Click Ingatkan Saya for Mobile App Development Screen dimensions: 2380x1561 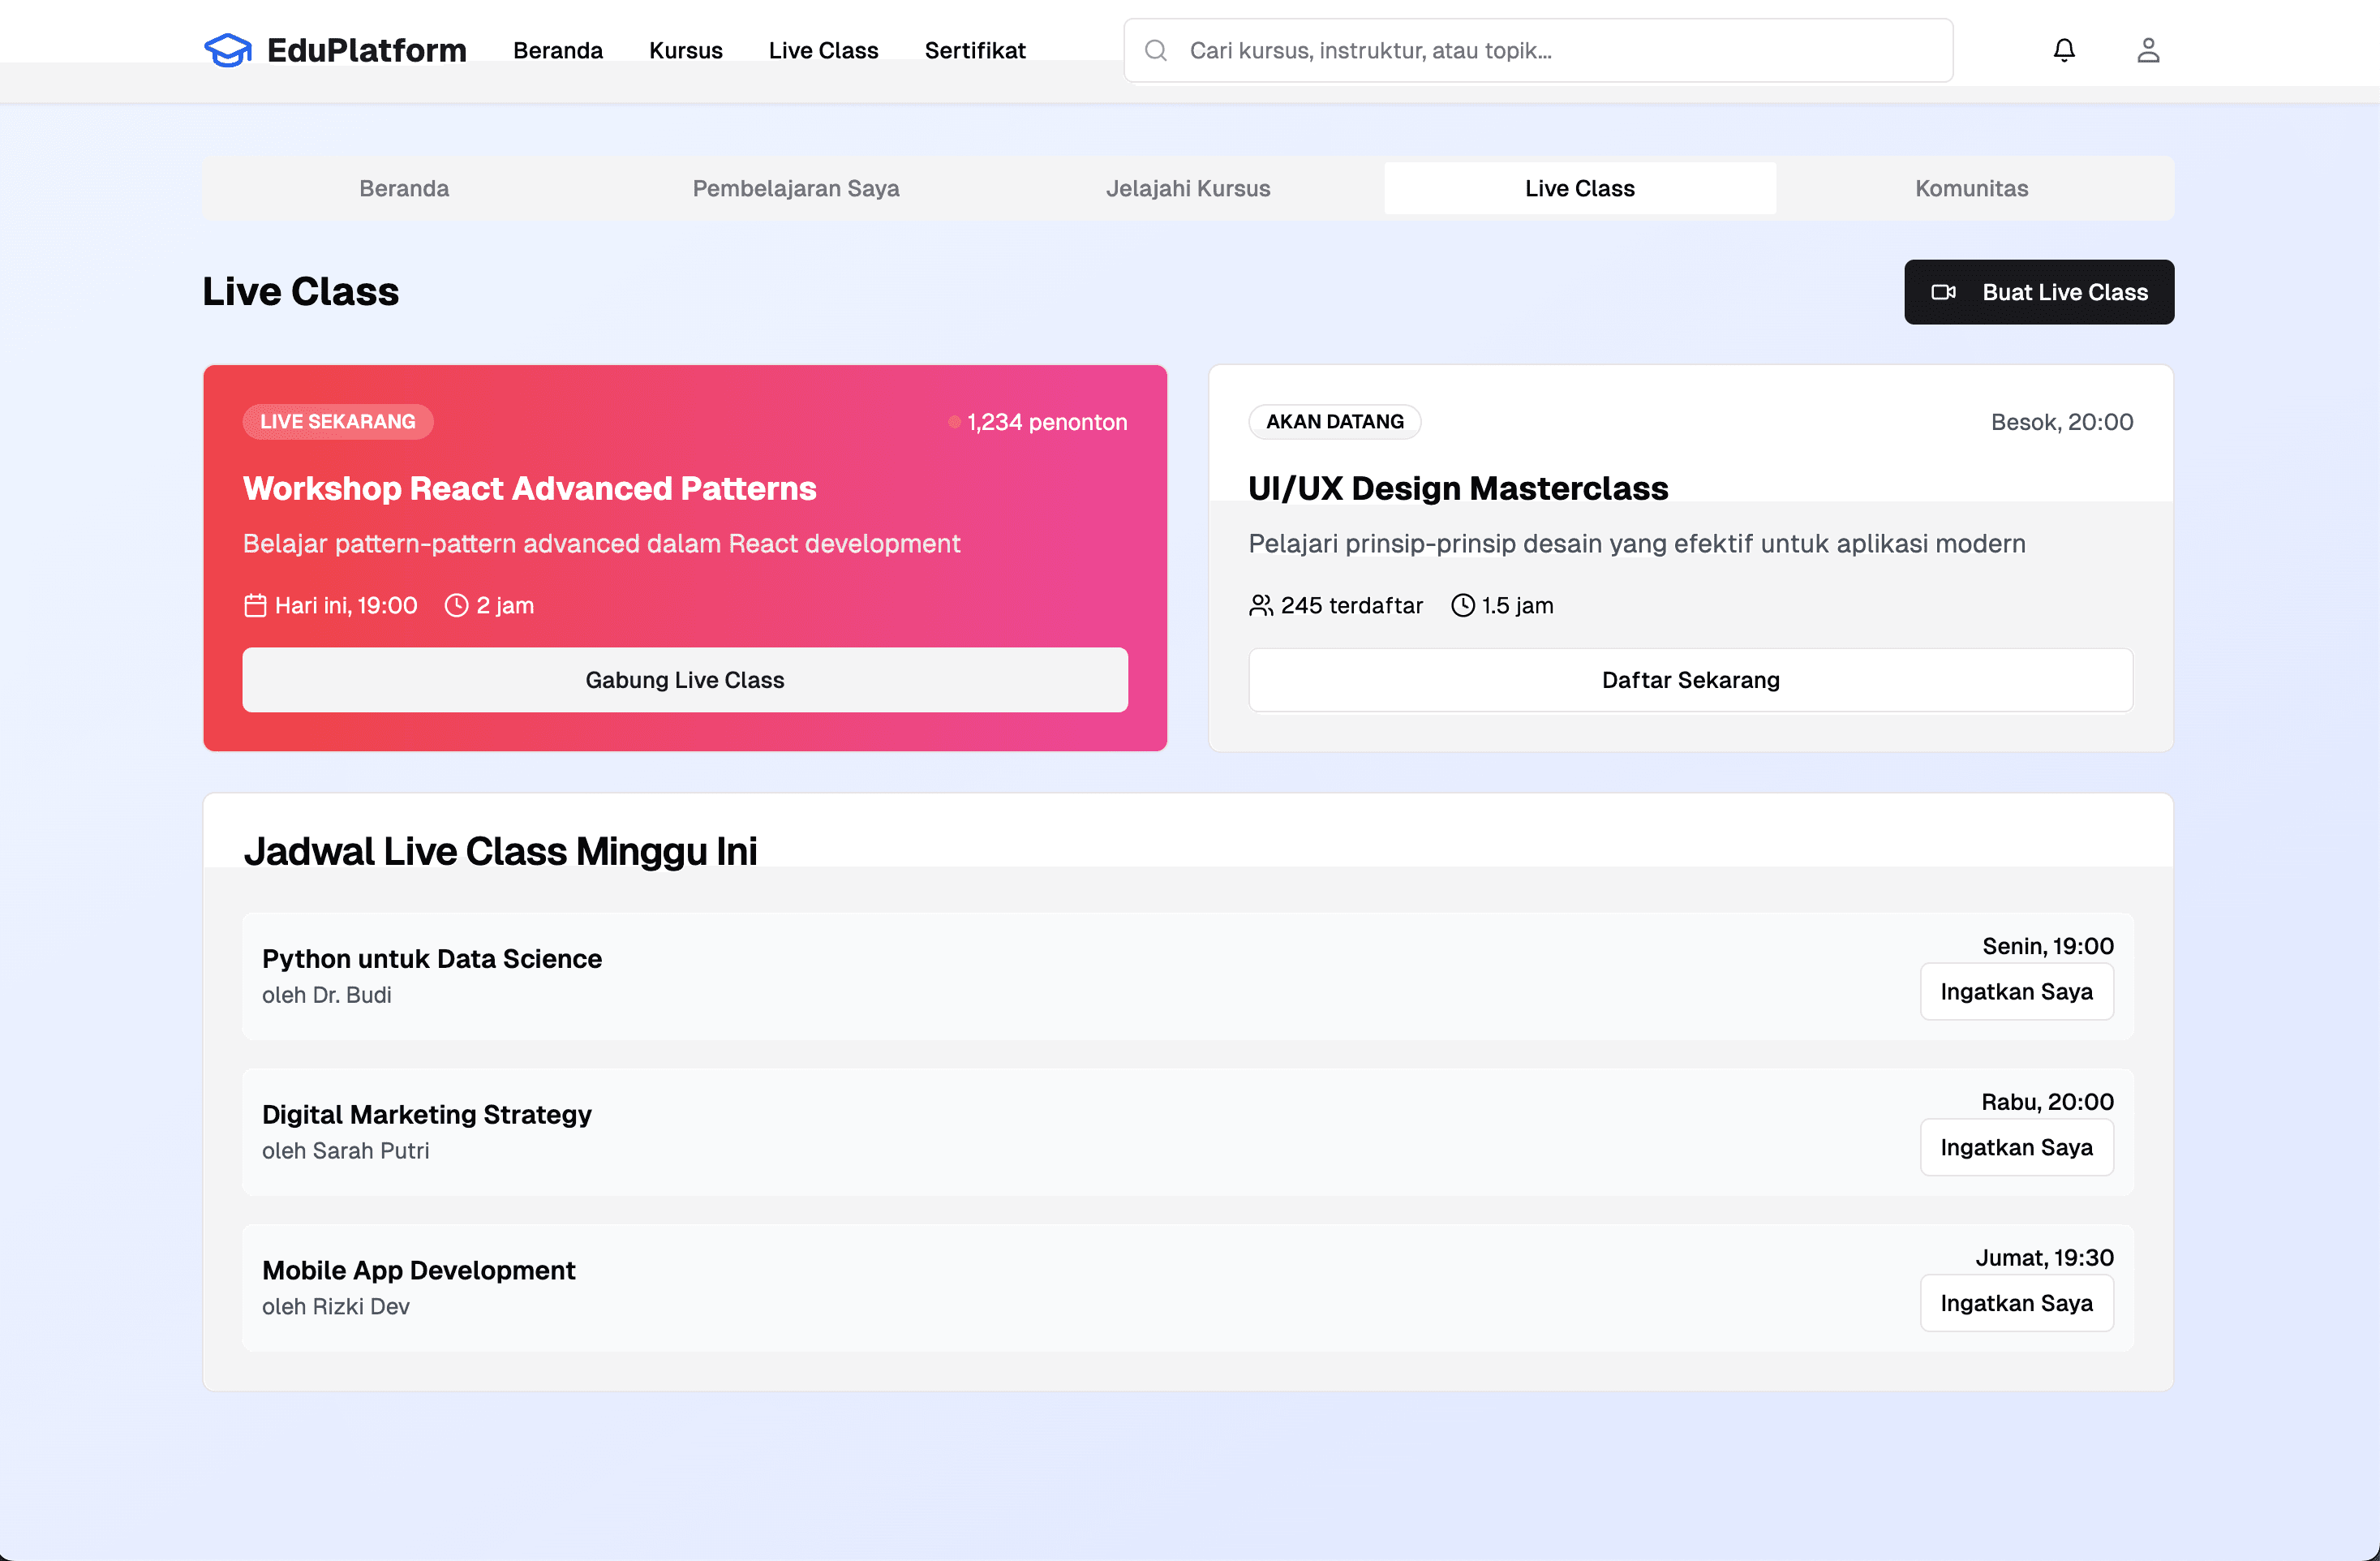point(2017,1304)
